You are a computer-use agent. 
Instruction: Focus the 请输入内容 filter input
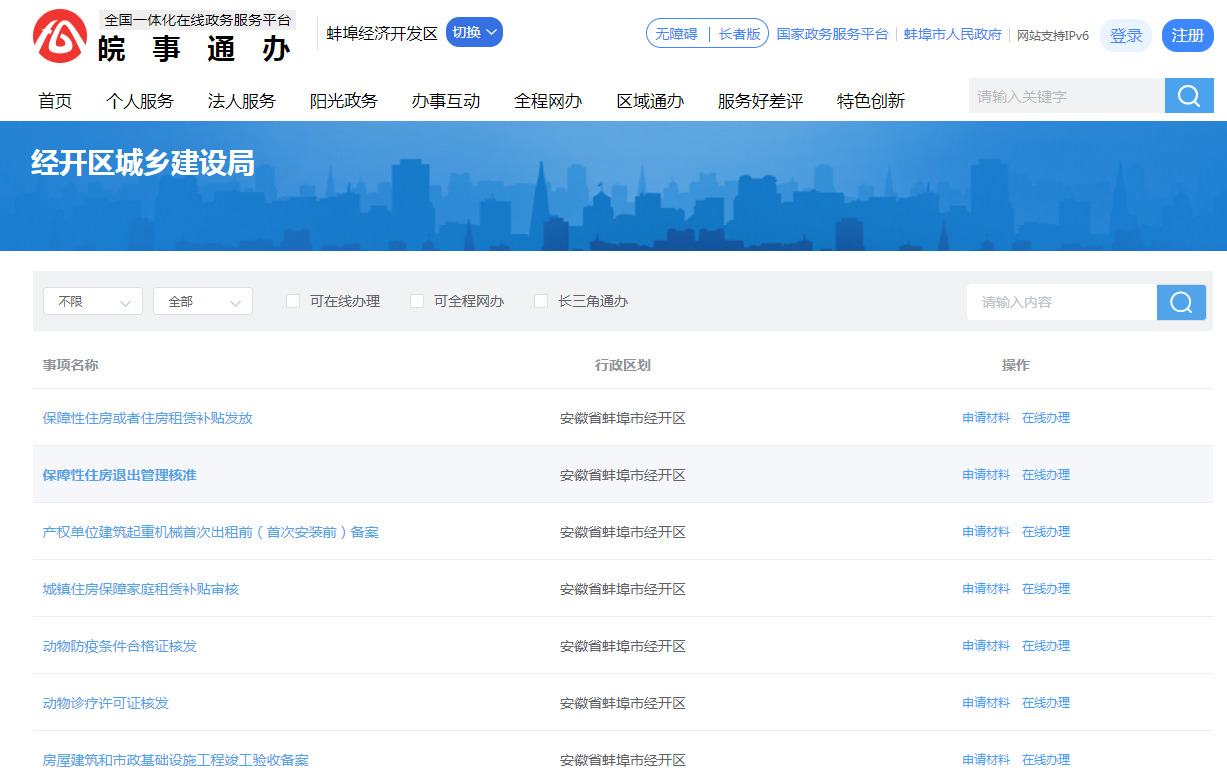click(1061, 302)
